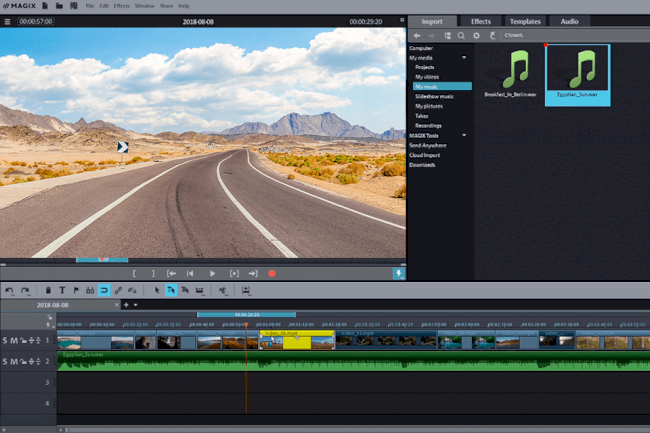Click the binoculars object snap icon

(x=90, y=290)
